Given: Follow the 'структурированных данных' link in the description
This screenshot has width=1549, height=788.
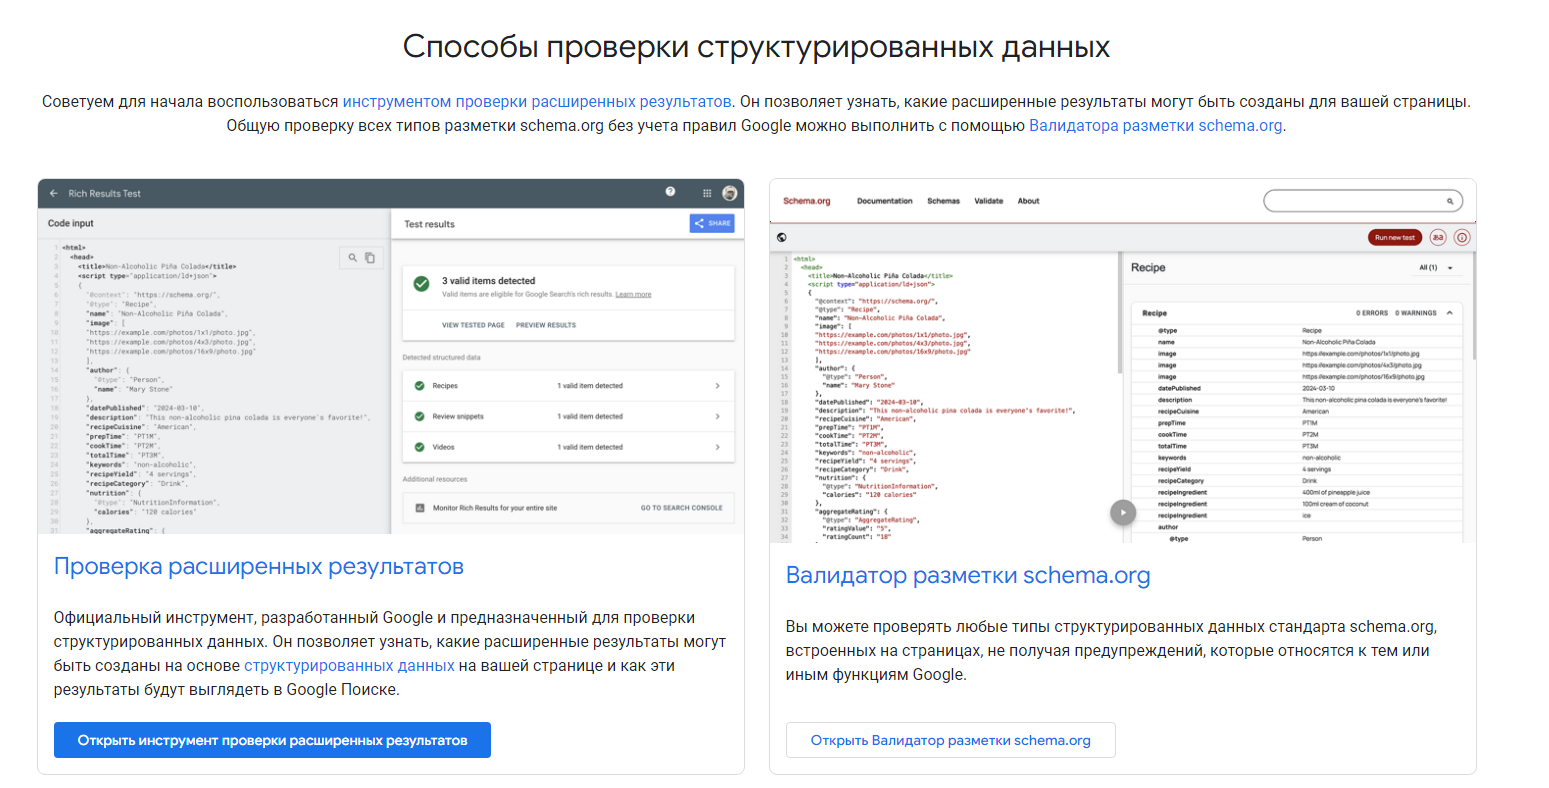Looking at the screenshot, I should pos(349,665).
